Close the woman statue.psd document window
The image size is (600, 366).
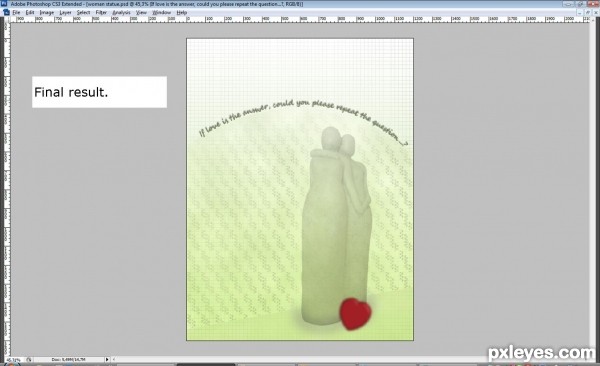(x=595, y=13)
